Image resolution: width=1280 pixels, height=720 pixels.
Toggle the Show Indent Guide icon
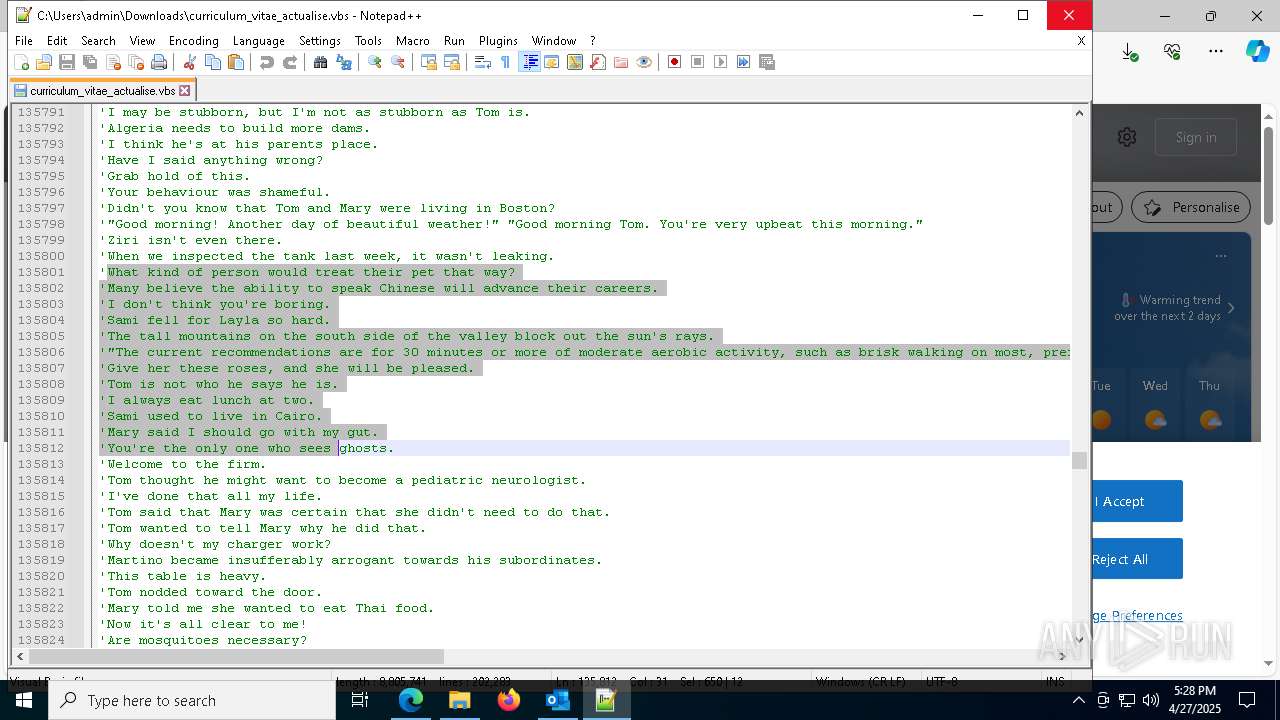click(529, 62)
